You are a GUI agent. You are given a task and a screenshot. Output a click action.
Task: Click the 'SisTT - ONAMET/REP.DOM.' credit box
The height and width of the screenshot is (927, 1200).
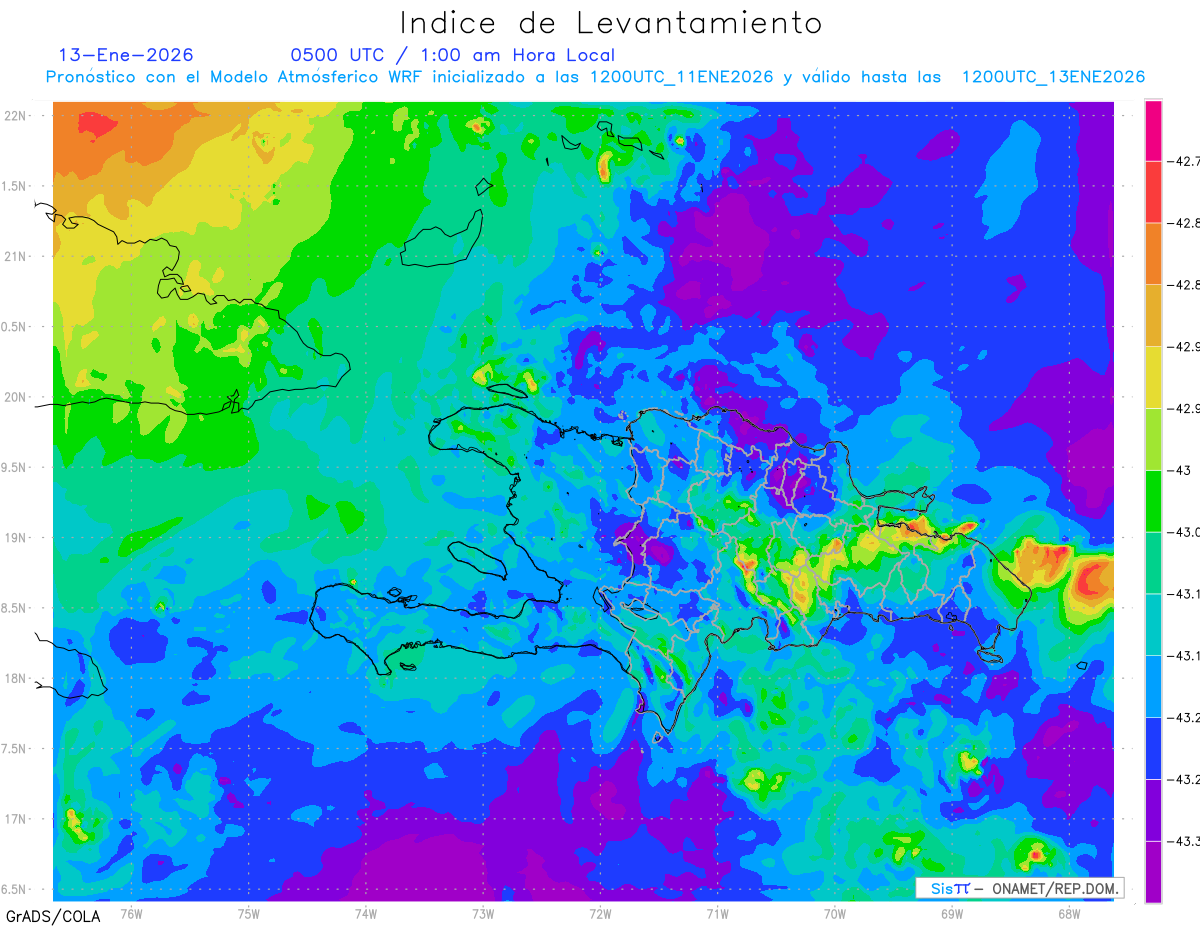[x=1019, y=888]
